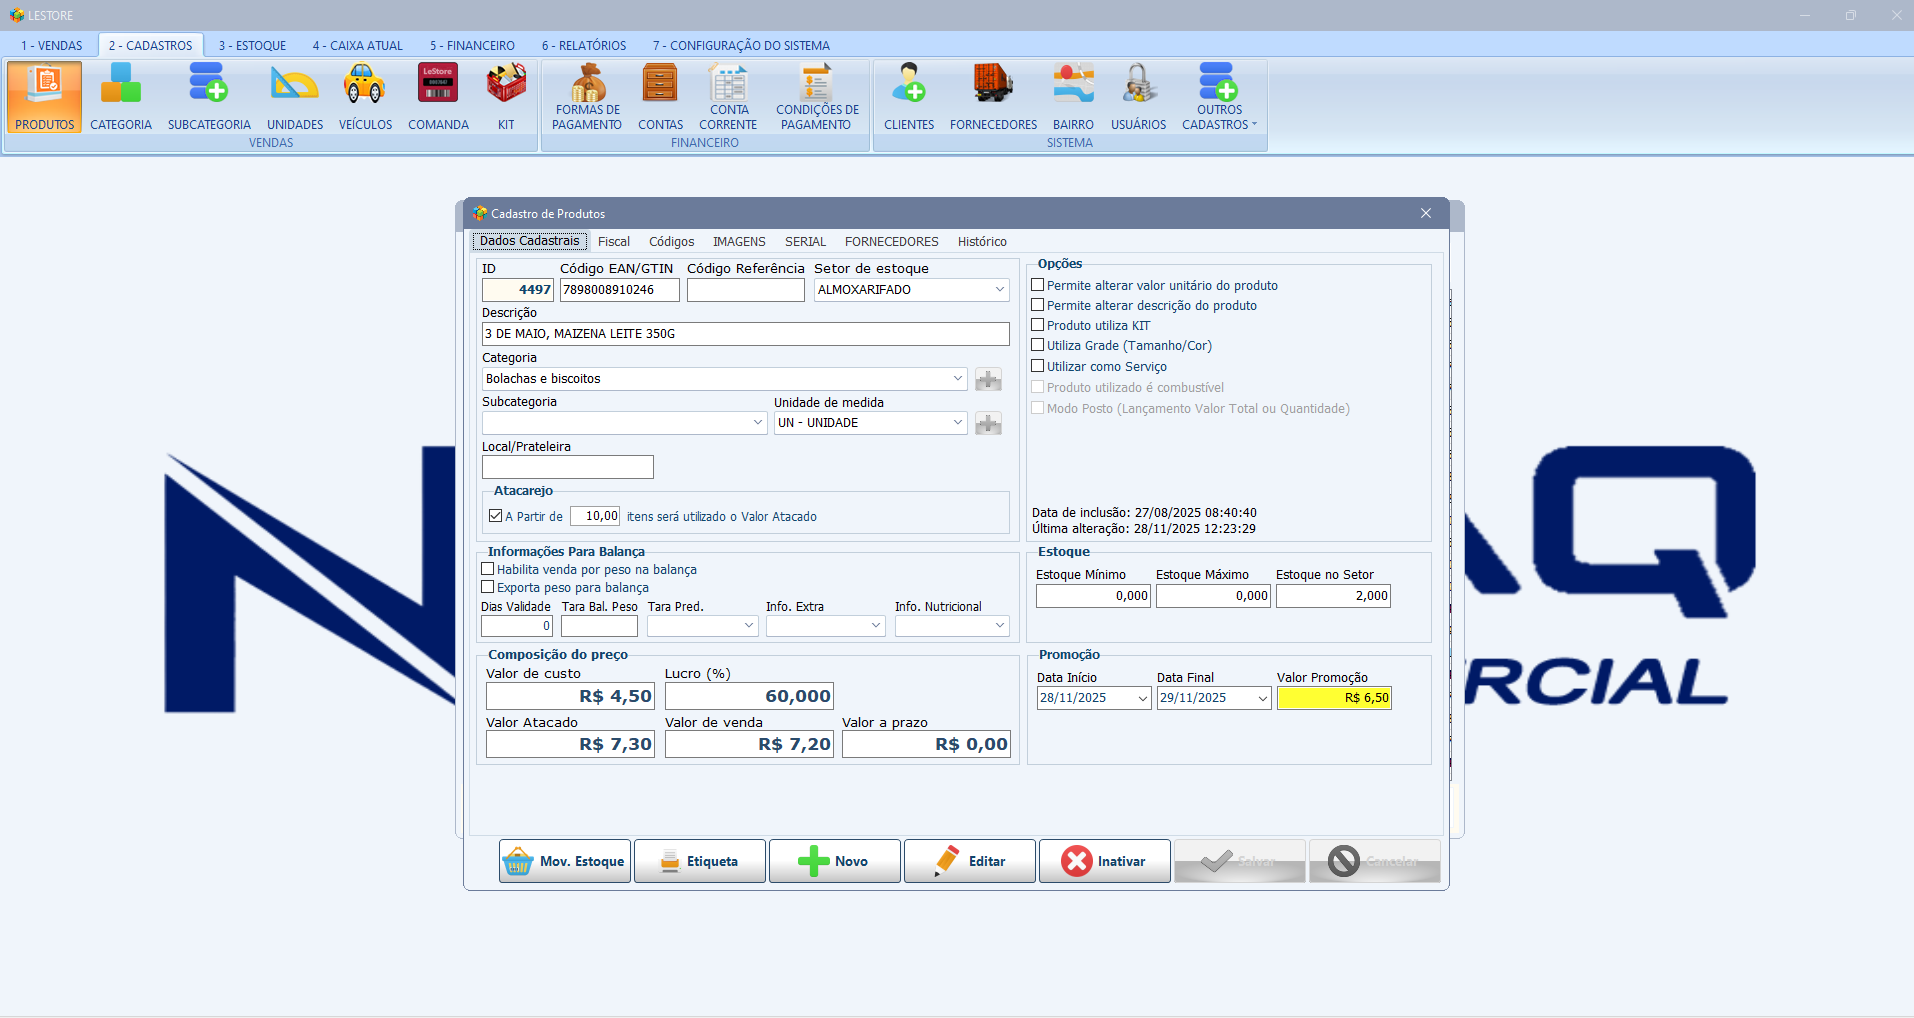Open the 5 - FINANCEIRO menu tab
This screenshot has height=1018, width=1914.
click(x=472, y=45)
